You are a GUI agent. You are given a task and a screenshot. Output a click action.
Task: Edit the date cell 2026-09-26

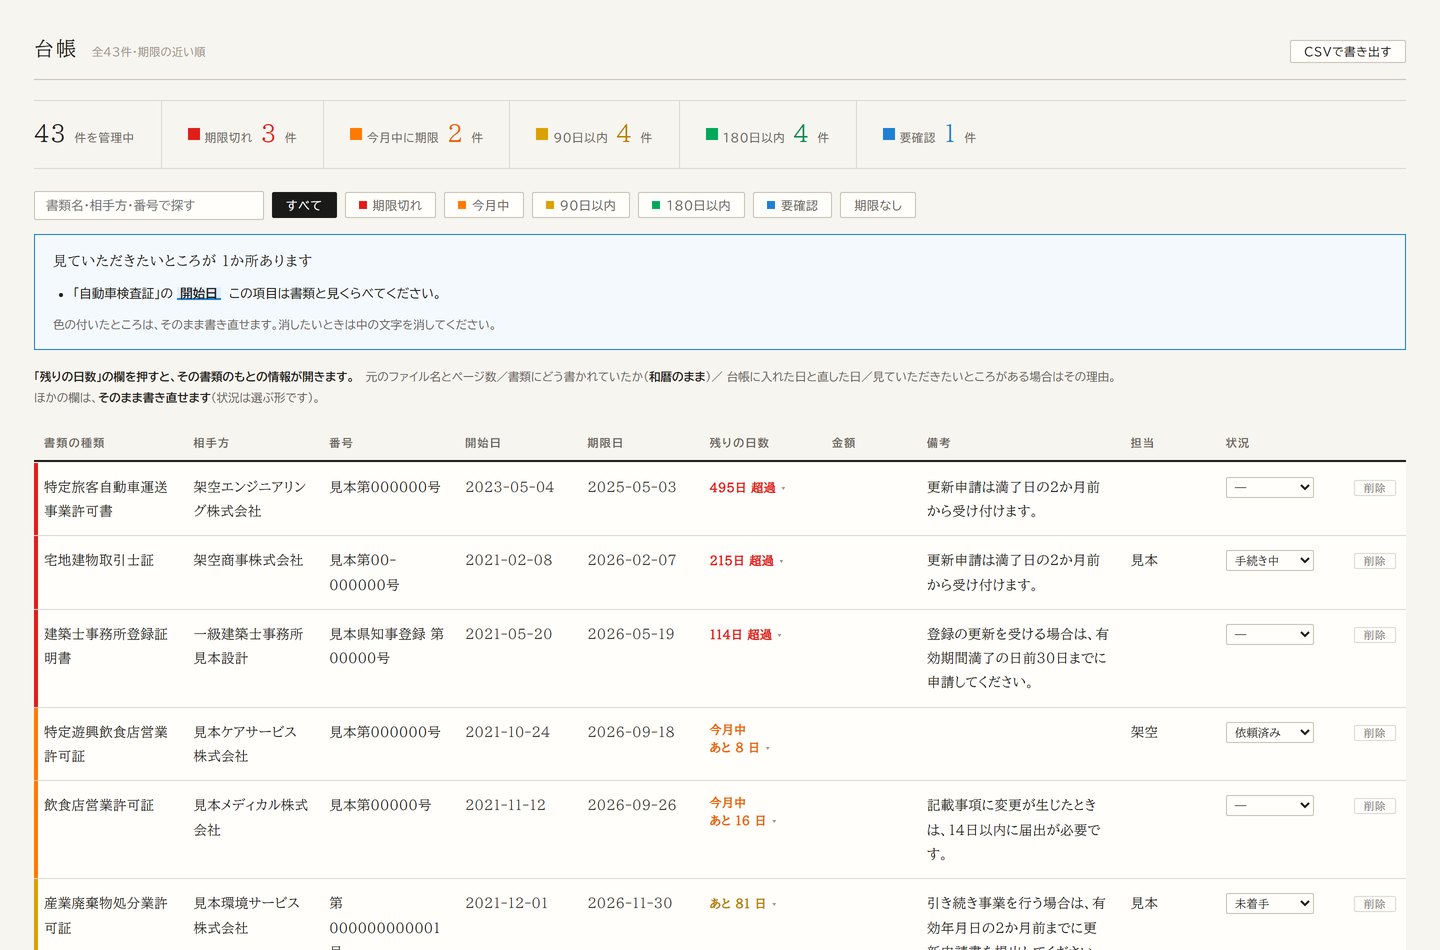coord(632,805)
